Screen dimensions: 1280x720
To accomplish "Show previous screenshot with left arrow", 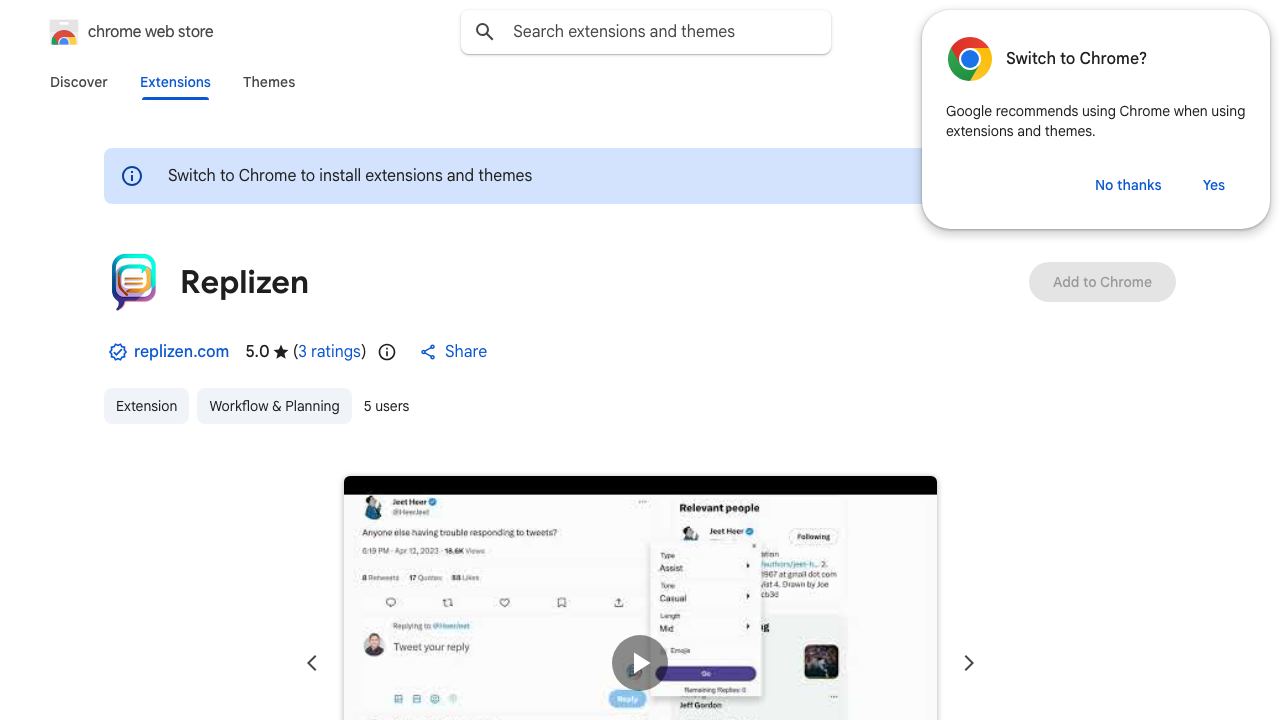I will 312,663.
